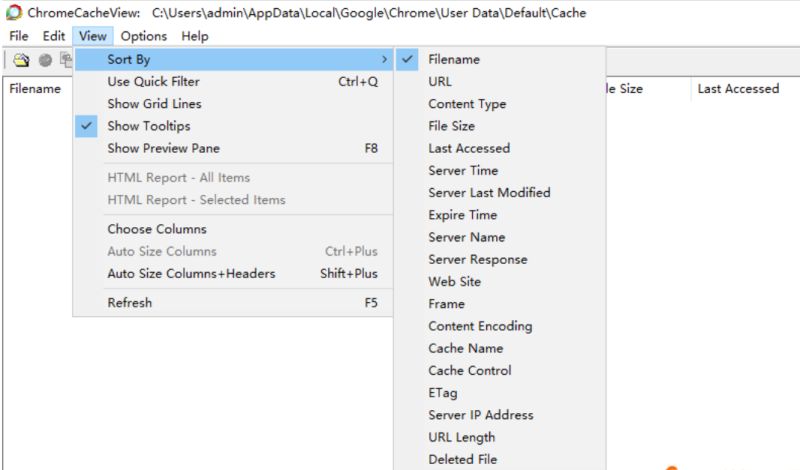Close the opened View menu
This screenshot has height=470, width=800.
click(x=93, y=36)
